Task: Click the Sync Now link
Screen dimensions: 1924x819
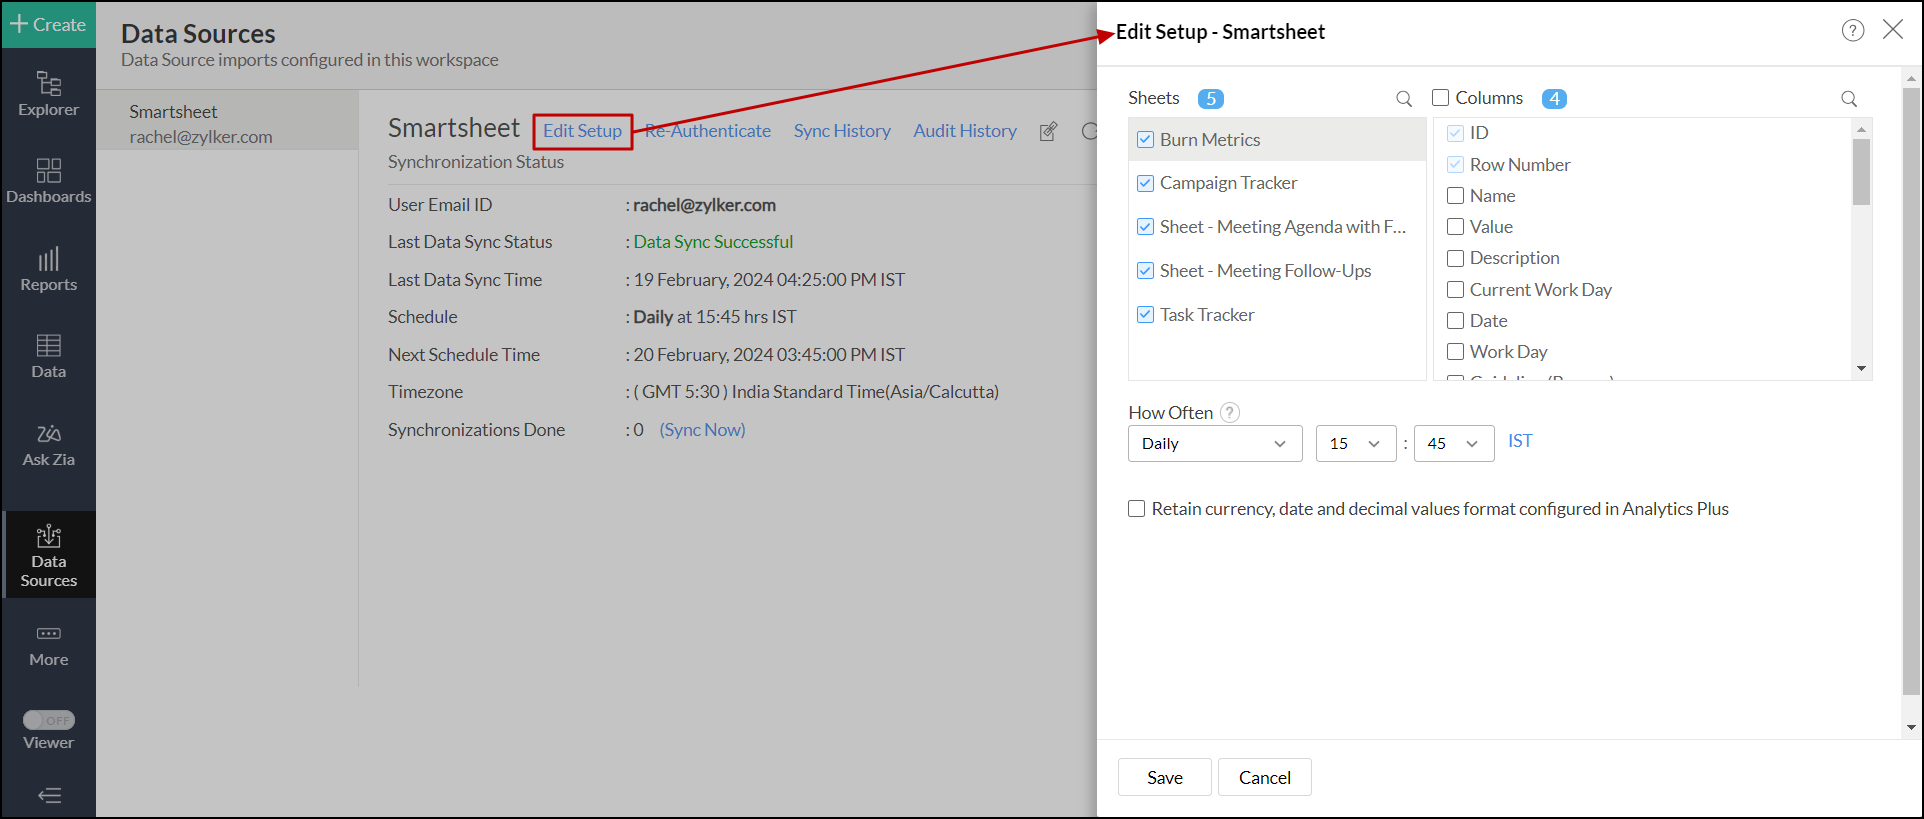Action: pyautogui.click(x=702, y=430)
